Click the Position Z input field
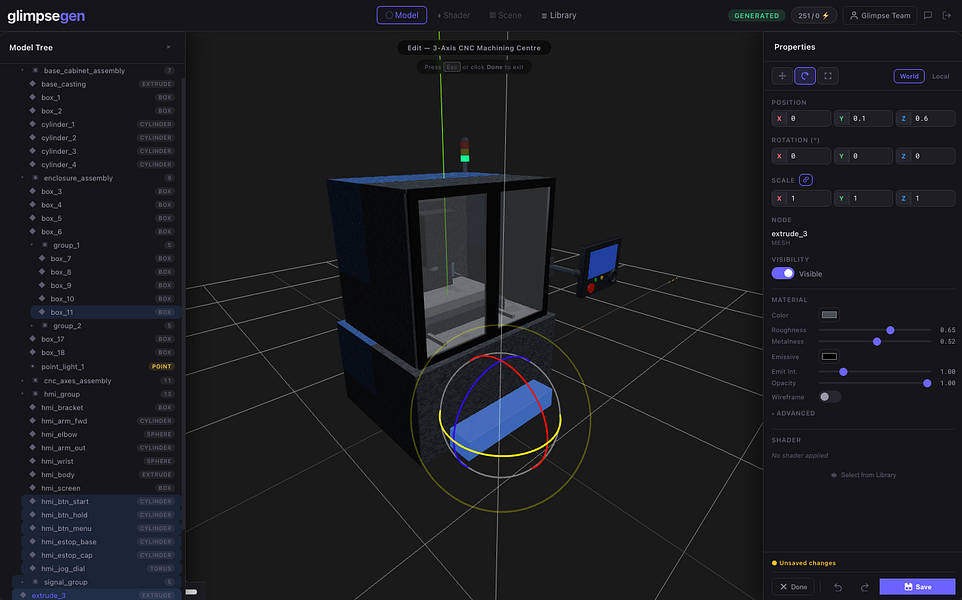 (x=925, y=118)
